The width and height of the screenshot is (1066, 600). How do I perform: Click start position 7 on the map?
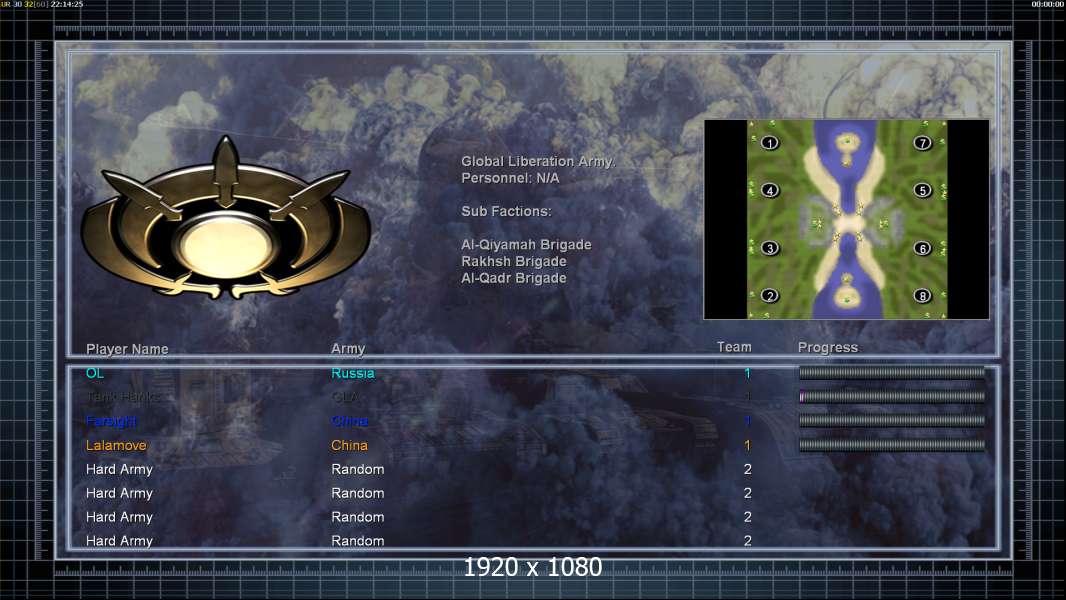click(x=923, y=143)
